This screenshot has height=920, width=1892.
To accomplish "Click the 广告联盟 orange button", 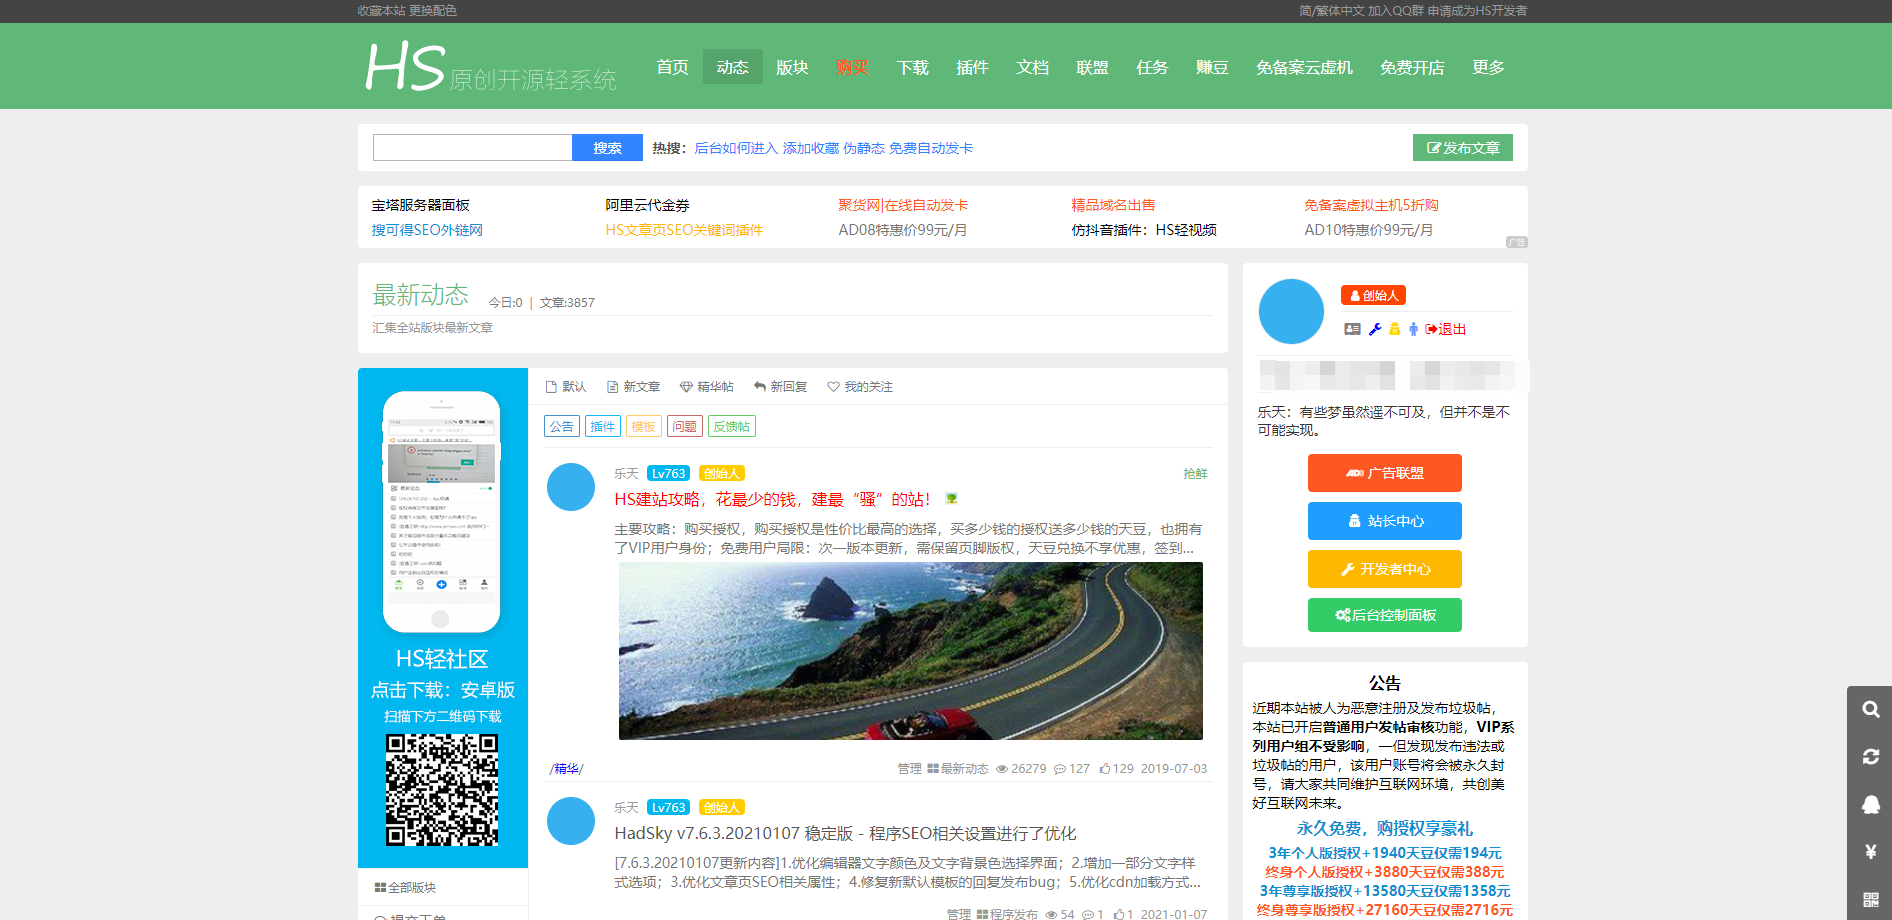I will [x=1385, y=473].
